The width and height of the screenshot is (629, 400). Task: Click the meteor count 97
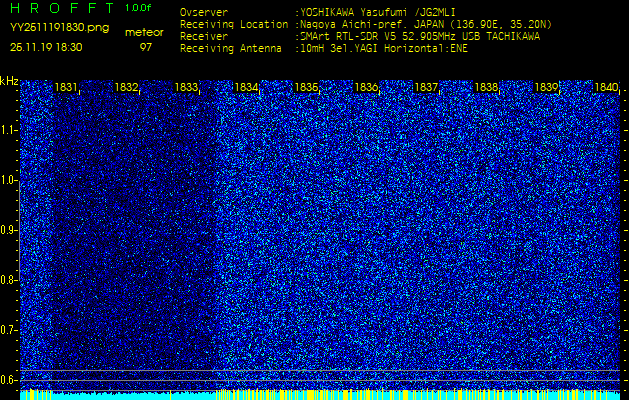point(146,48)
